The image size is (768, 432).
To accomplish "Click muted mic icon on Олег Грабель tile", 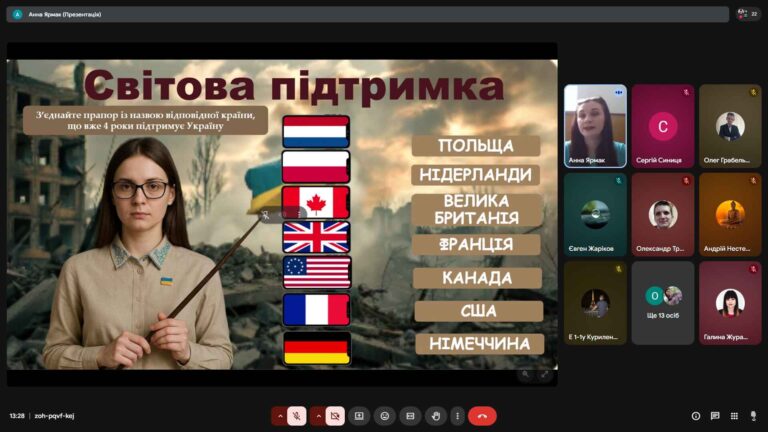I will pyautogui.click(x=754, y=92).
